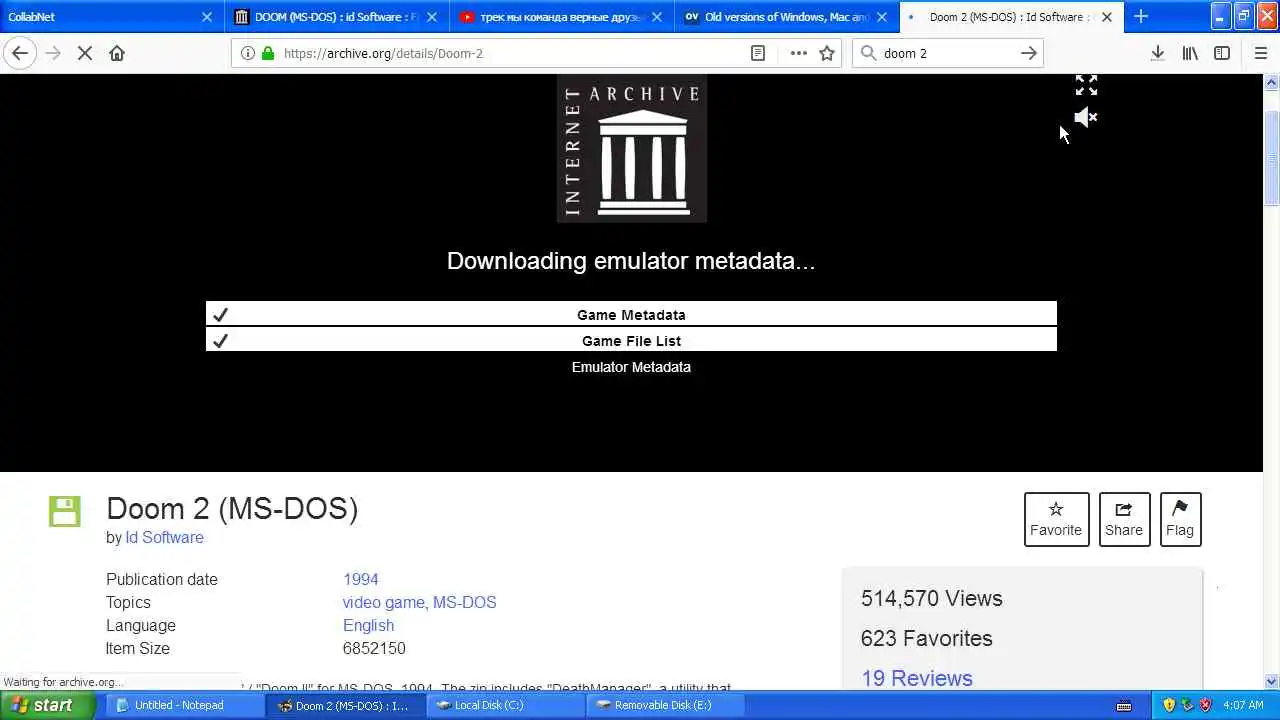Open the library bookmarks menu
1280x720 pixels.
tap(1190, 53)
